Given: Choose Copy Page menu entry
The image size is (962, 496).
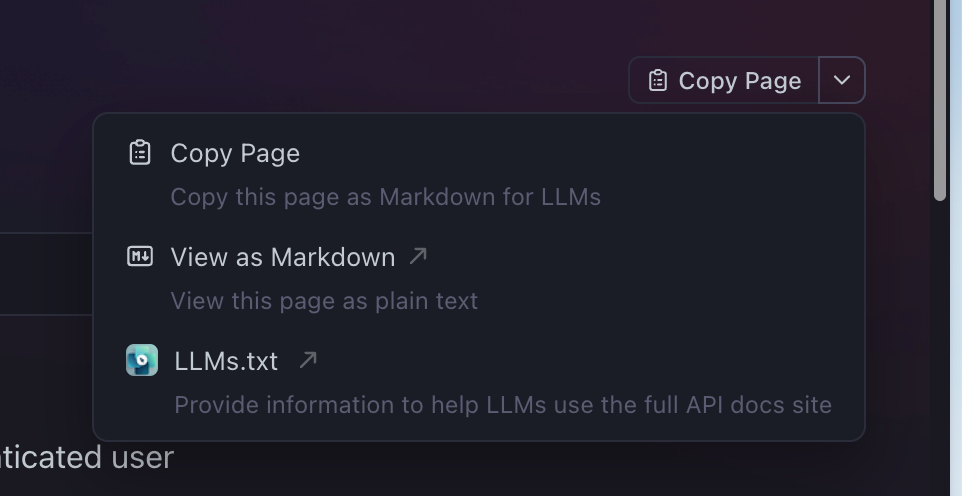Looking at the screenshot, I should (x=235, y=153).
